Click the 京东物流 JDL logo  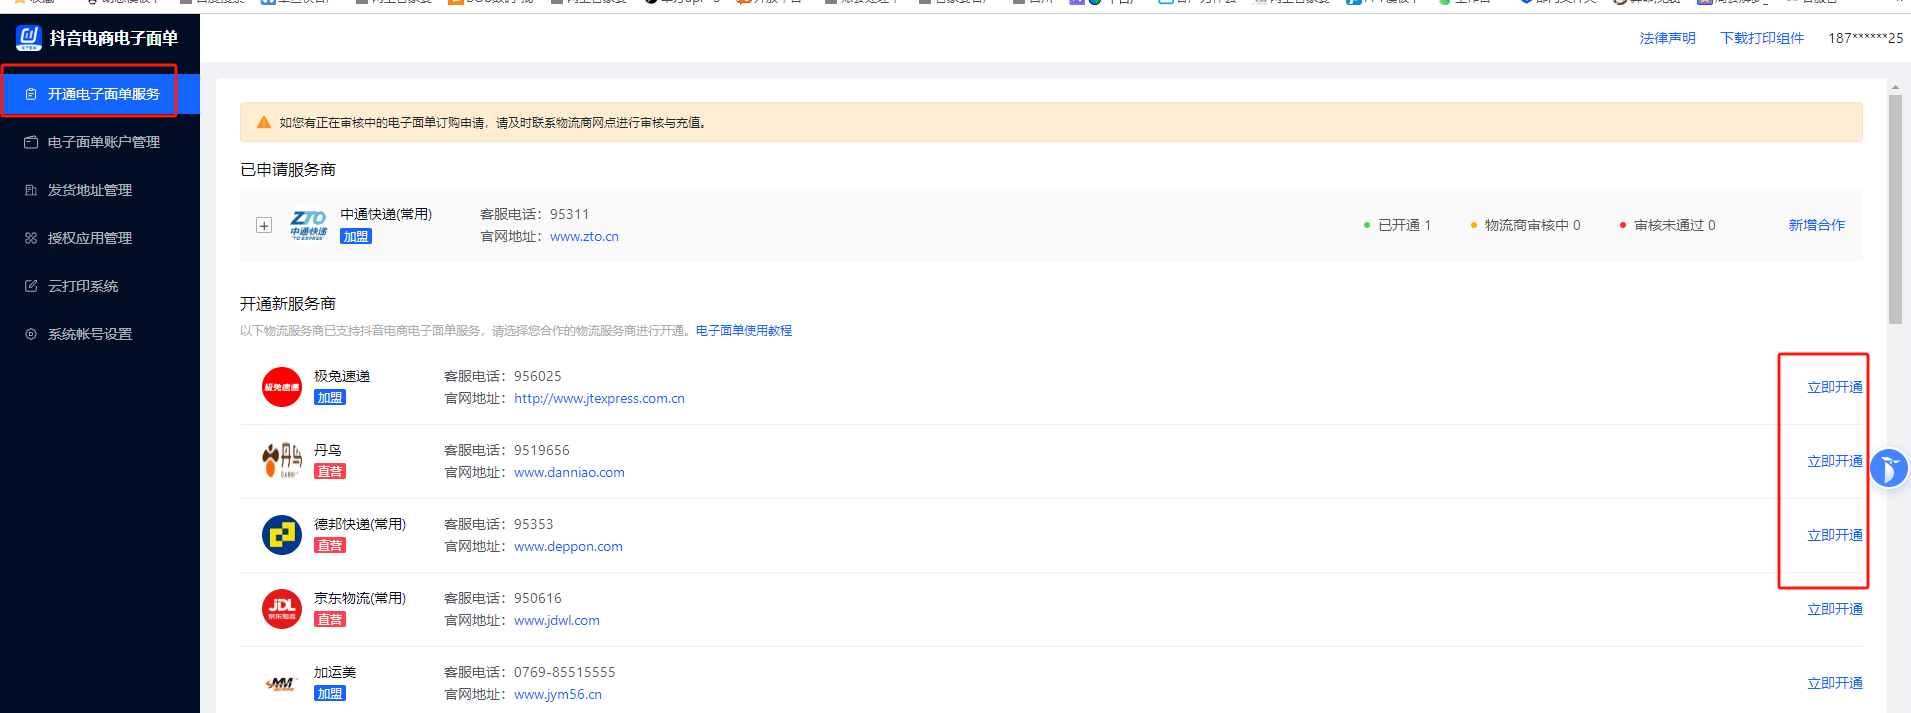pos(282,609)
